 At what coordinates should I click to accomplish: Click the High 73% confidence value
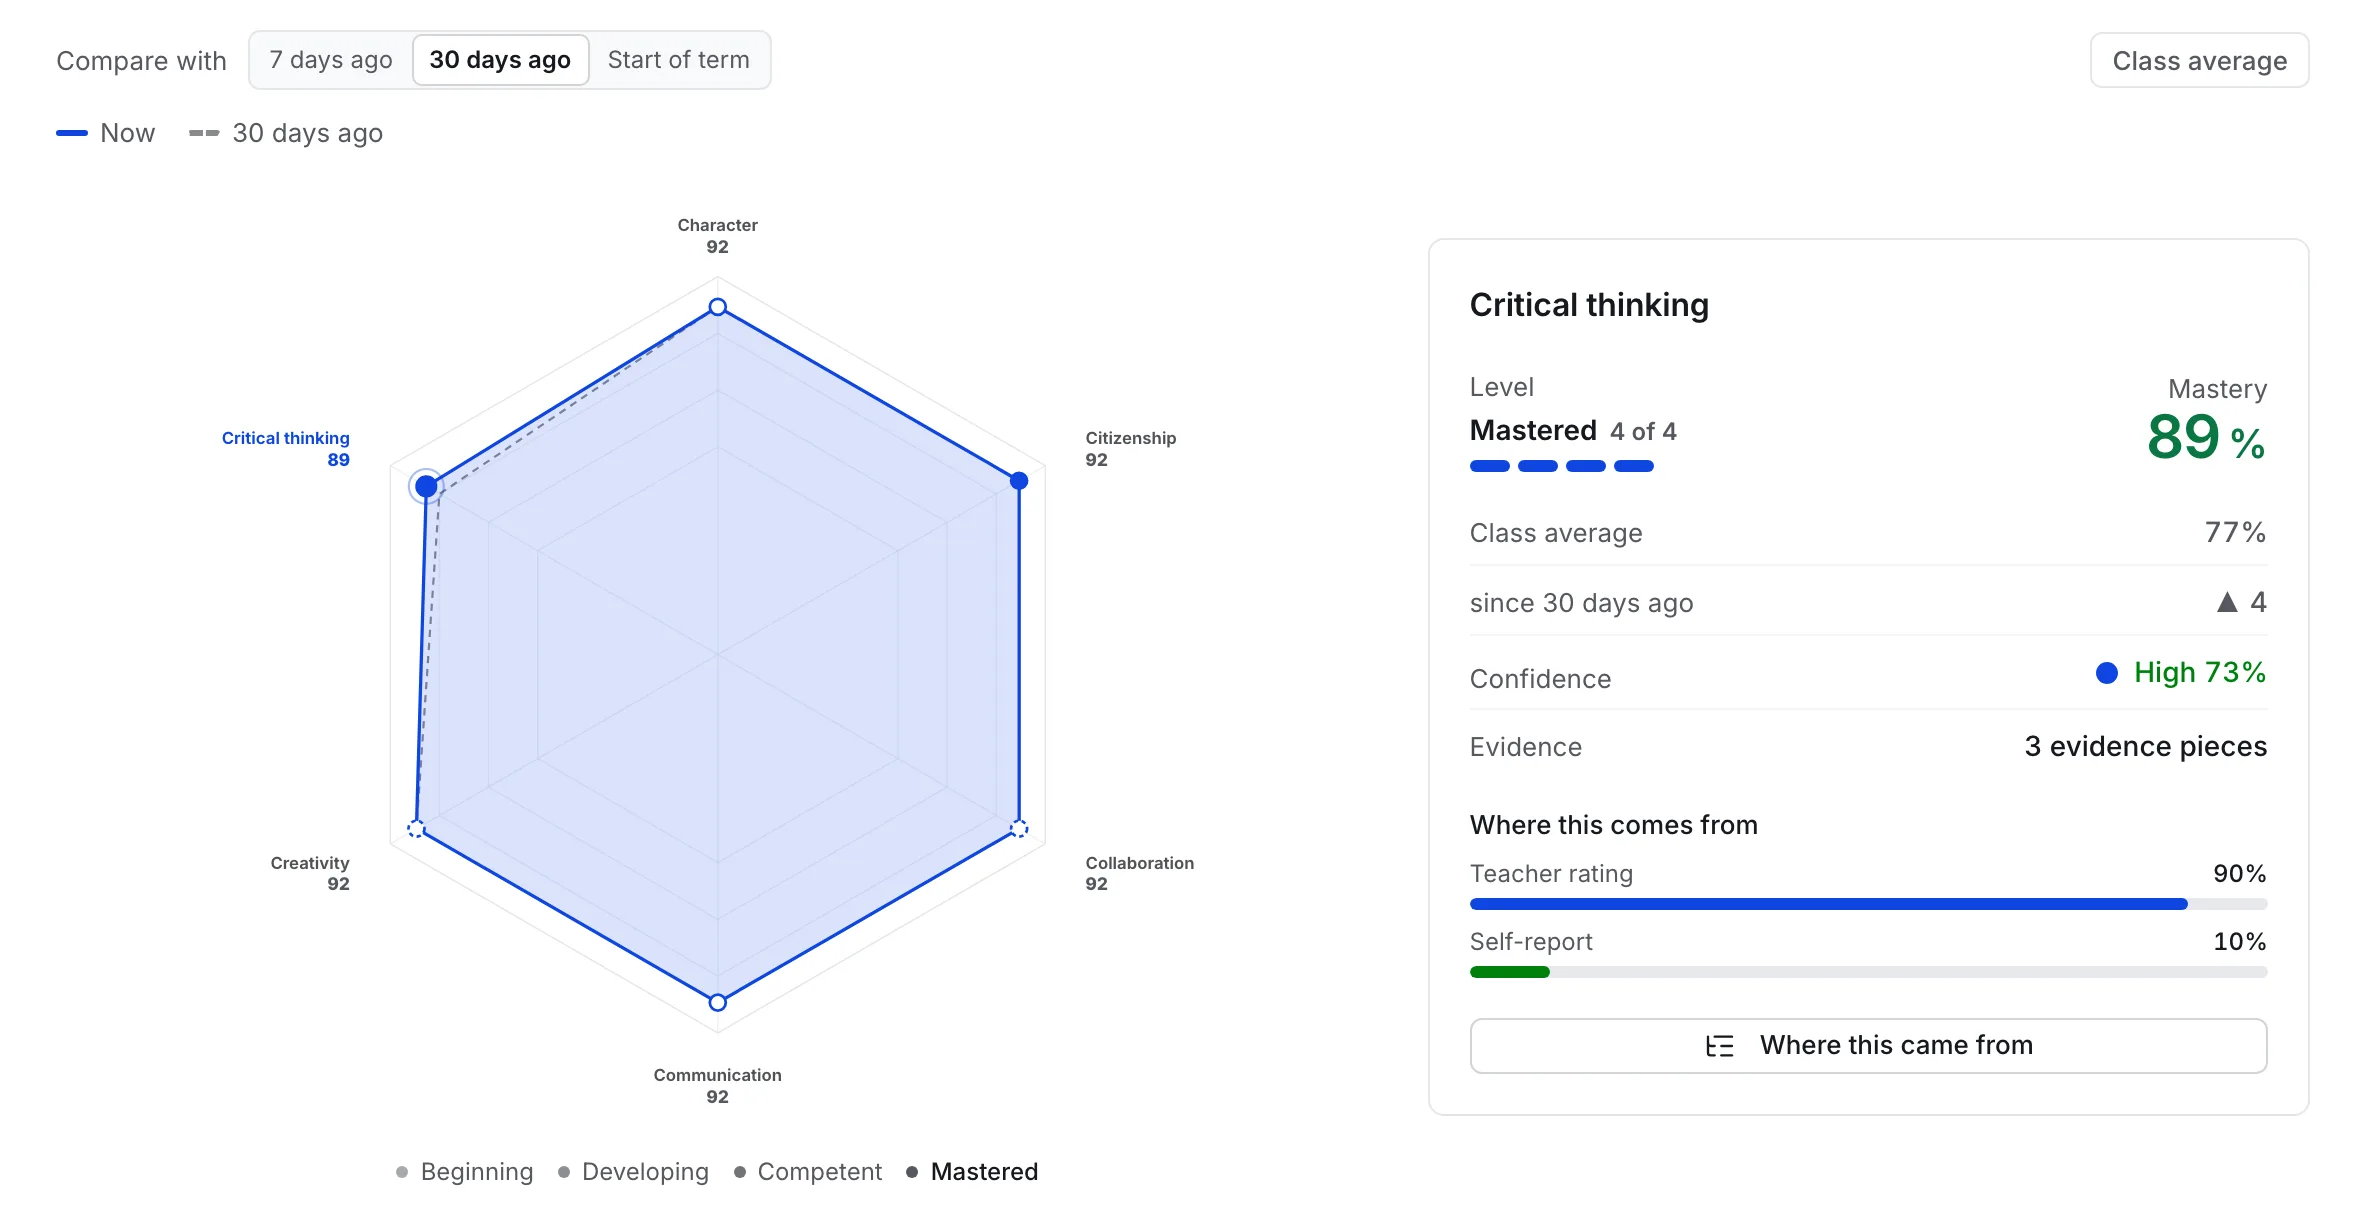[x=2200, y=672]
